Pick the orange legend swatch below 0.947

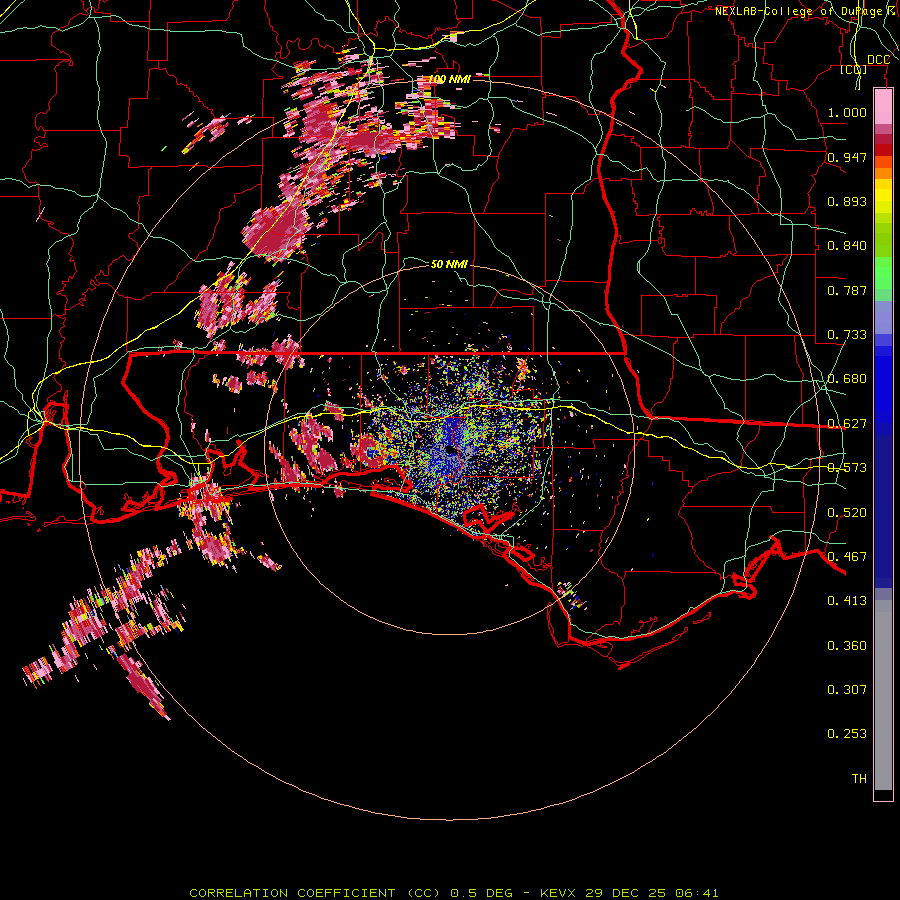coord(883,173)
